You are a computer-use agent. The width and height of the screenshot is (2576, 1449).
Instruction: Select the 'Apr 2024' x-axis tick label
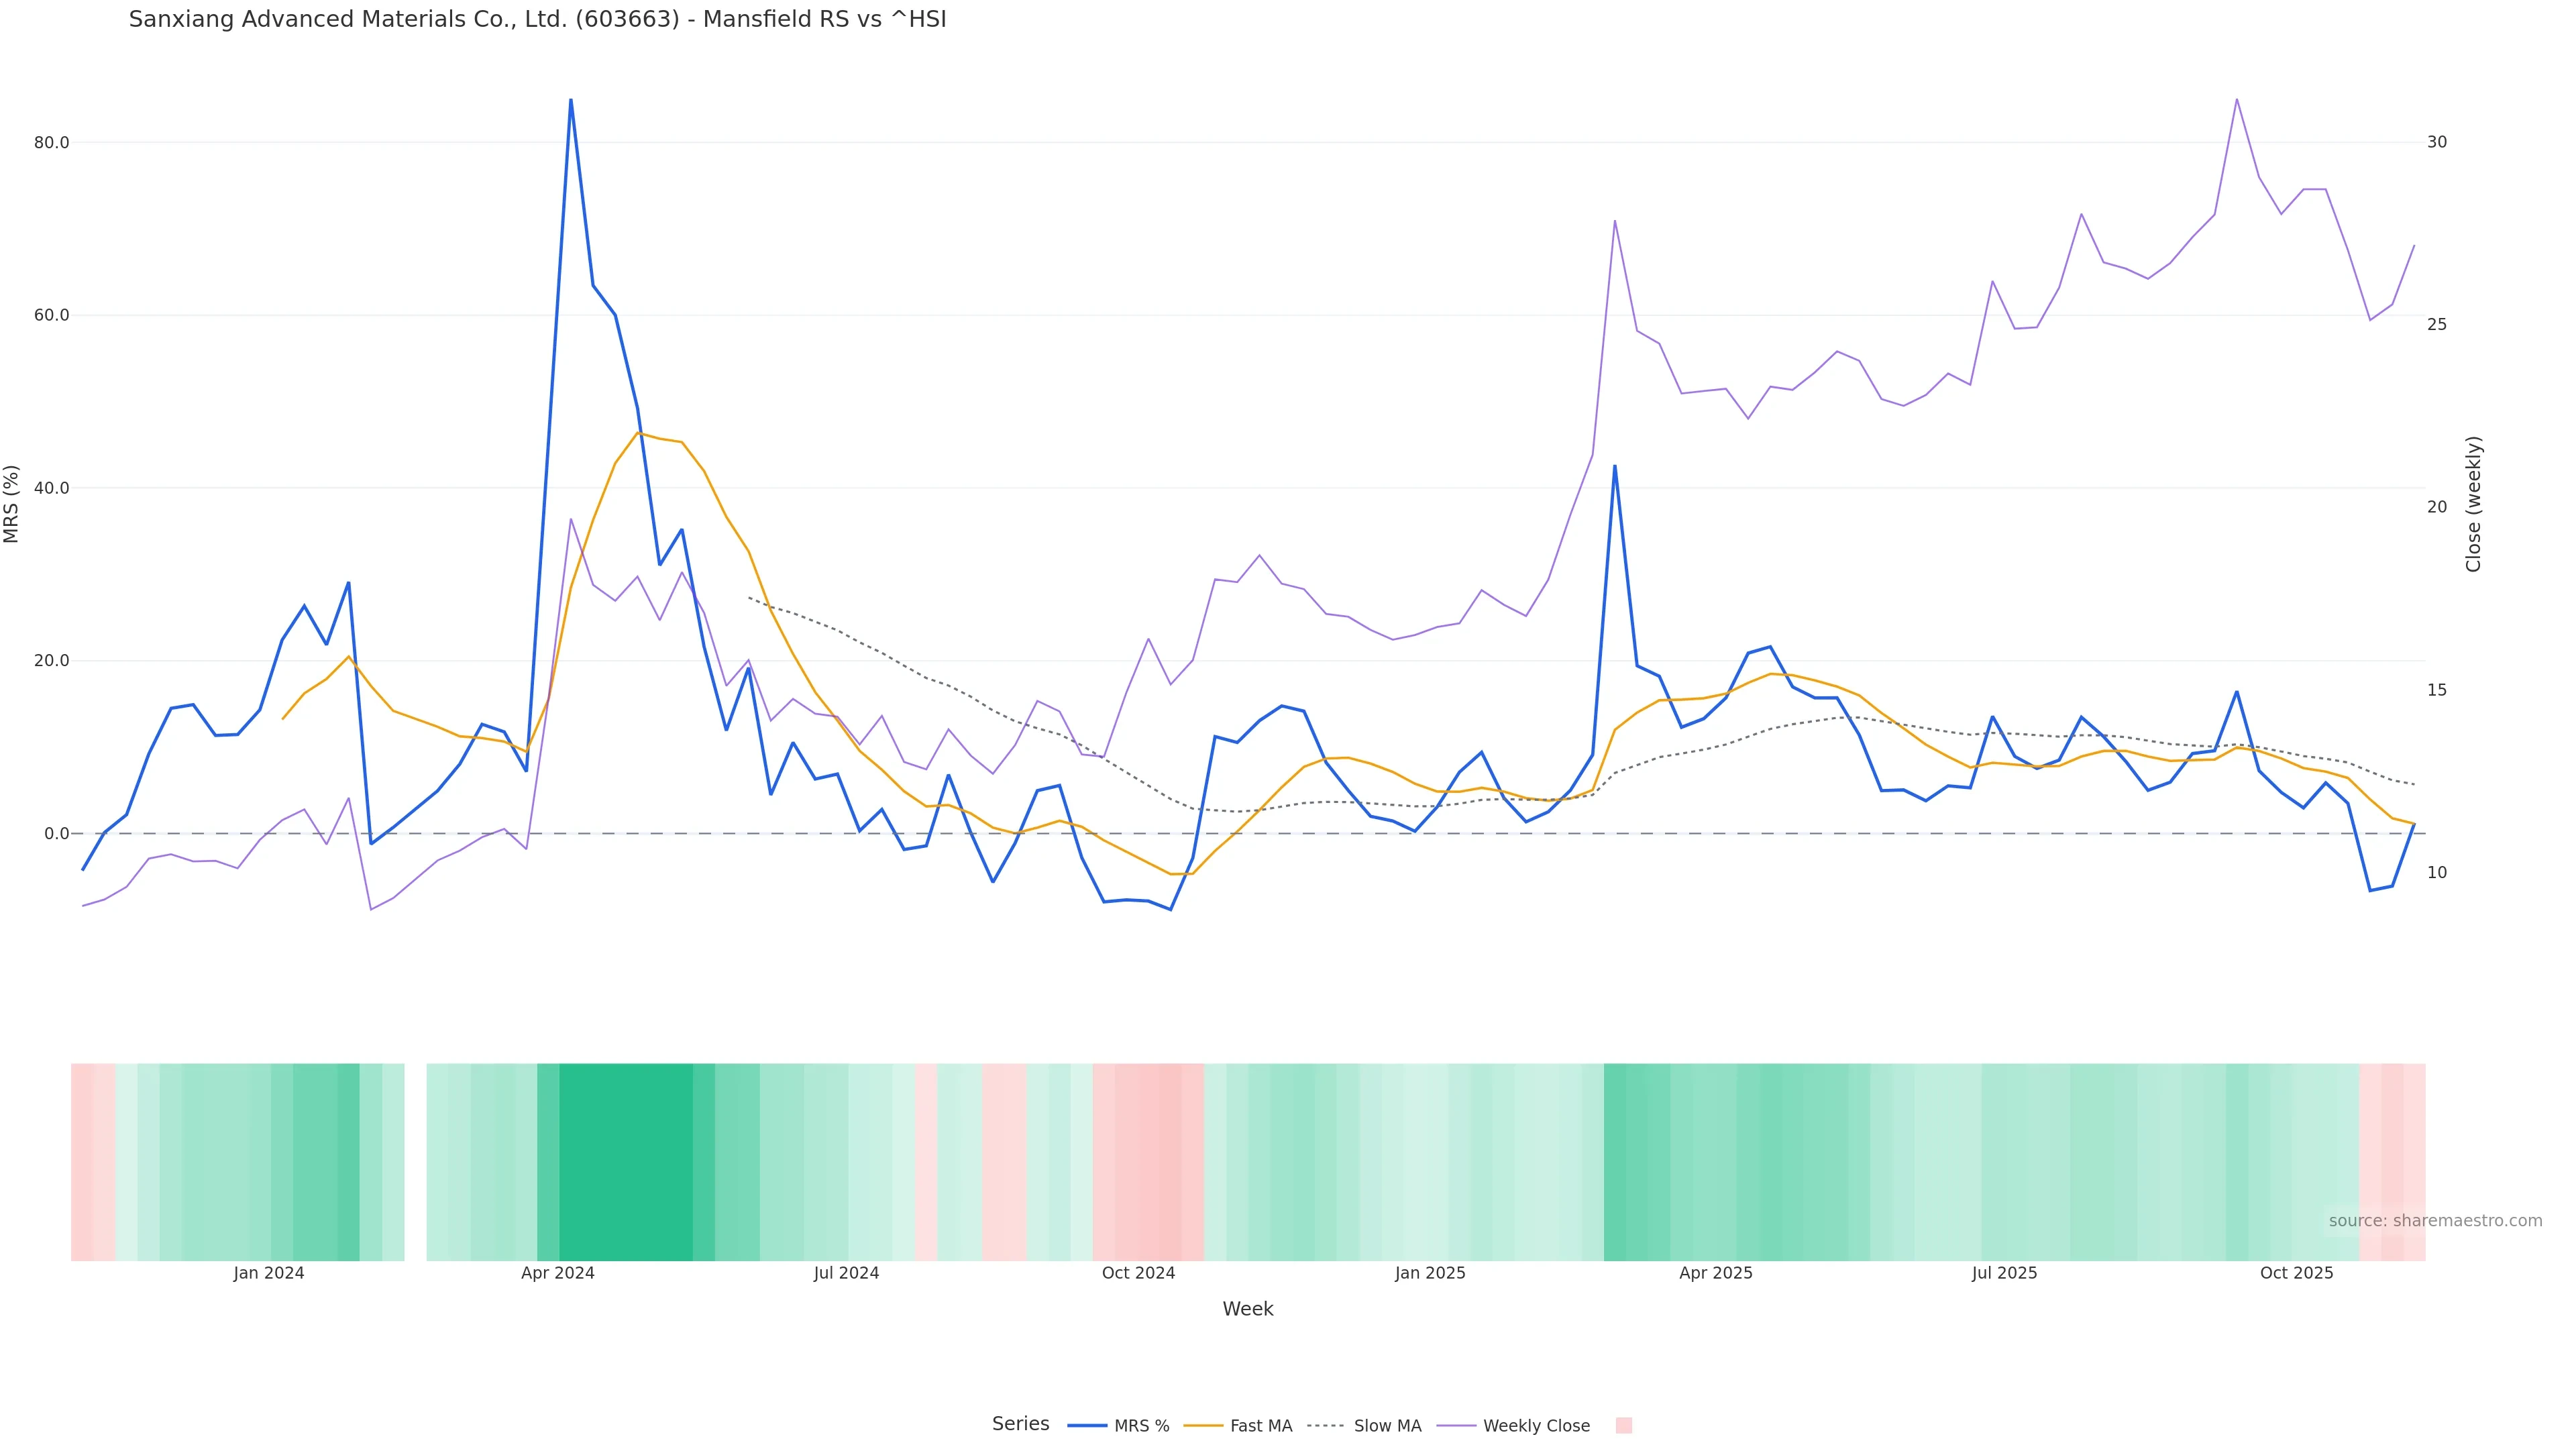pyautogui.click(x=557, y=1273)
